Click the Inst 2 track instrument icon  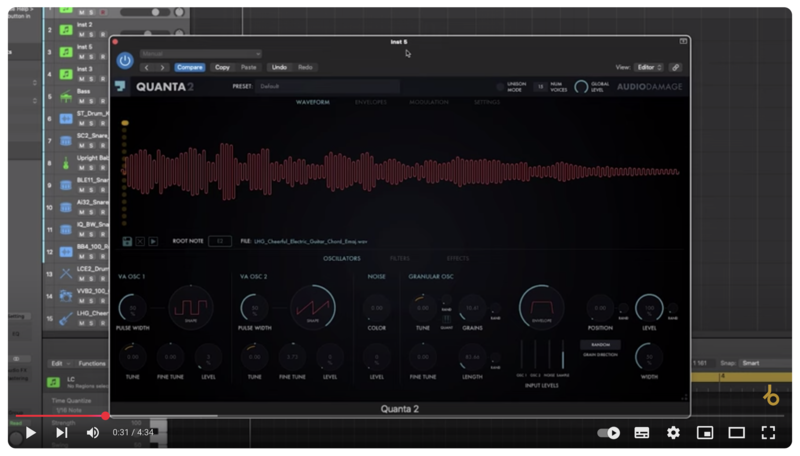66,30
